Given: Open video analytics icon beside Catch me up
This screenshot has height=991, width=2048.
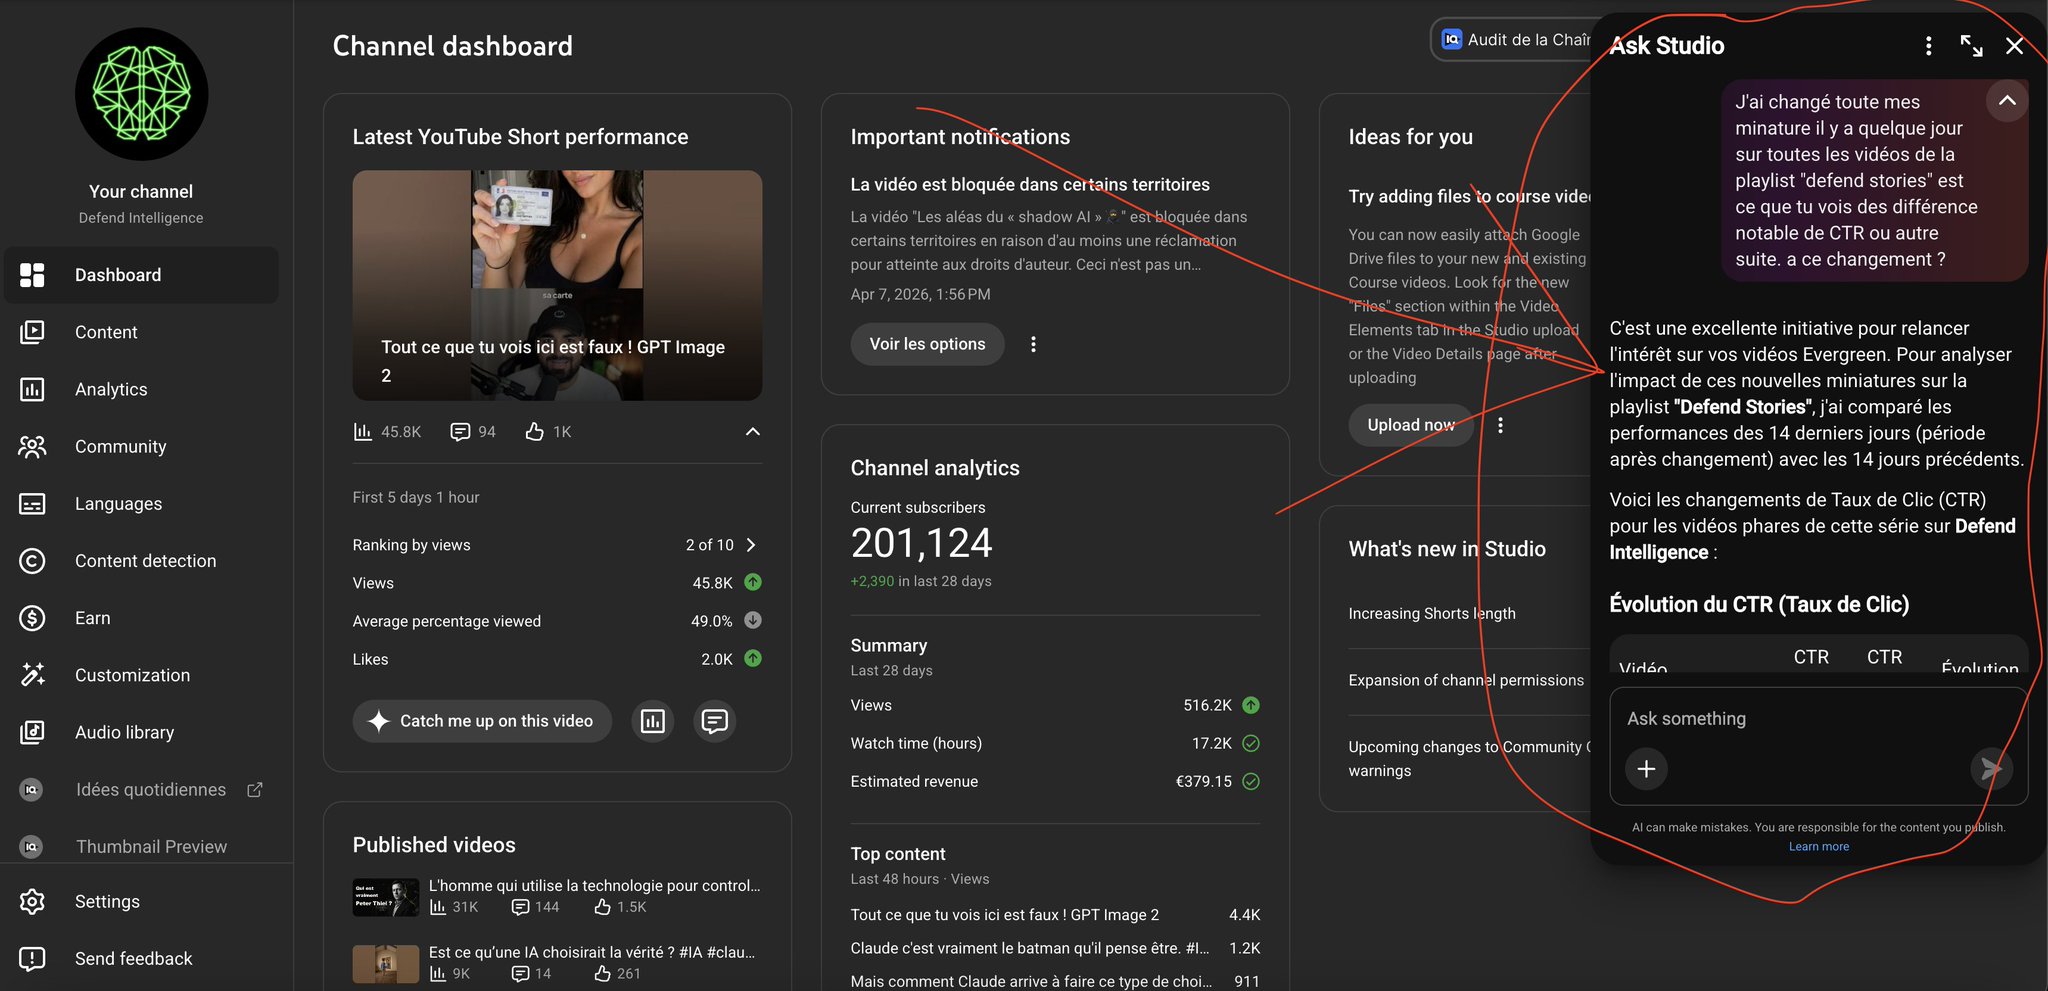Looking at the screenshot, I should (x=652, y=721).
